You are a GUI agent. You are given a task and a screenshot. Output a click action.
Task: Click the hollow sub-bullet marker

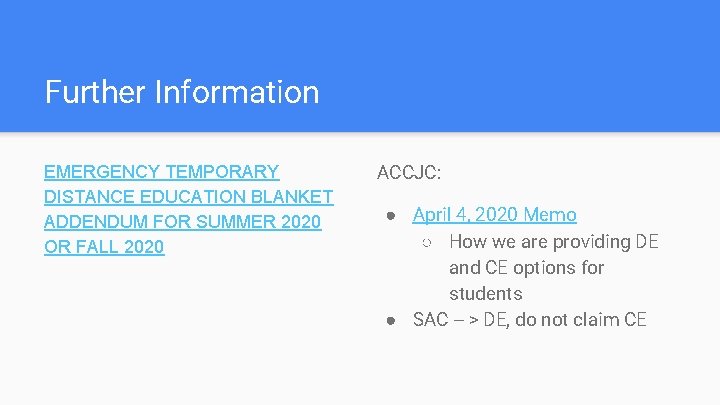[427, 243]
